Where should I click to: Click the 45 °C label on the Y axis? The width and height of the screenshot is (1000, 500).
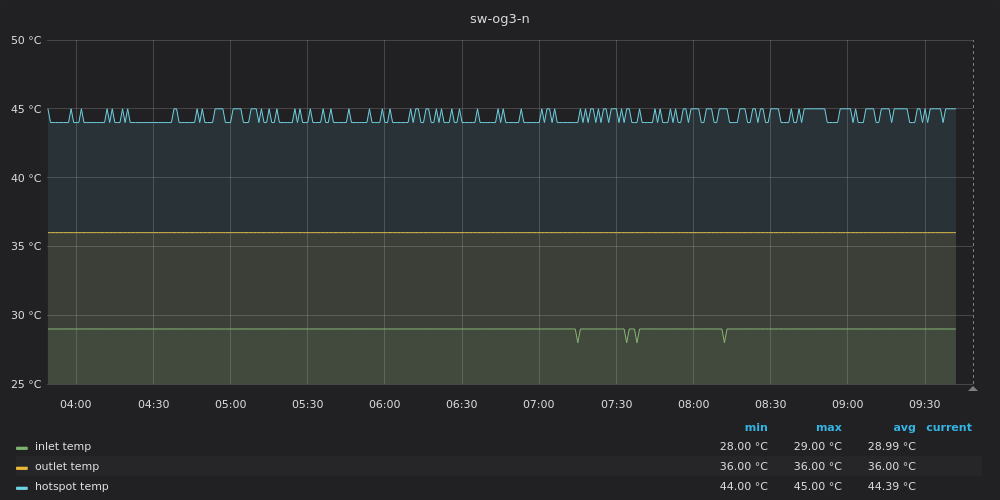[26, 109]
